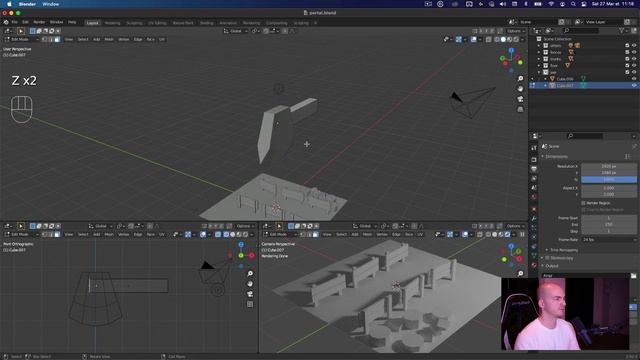Open the View Layer properties tab
This screenshot has width=640, height=360.
(534, 178)
